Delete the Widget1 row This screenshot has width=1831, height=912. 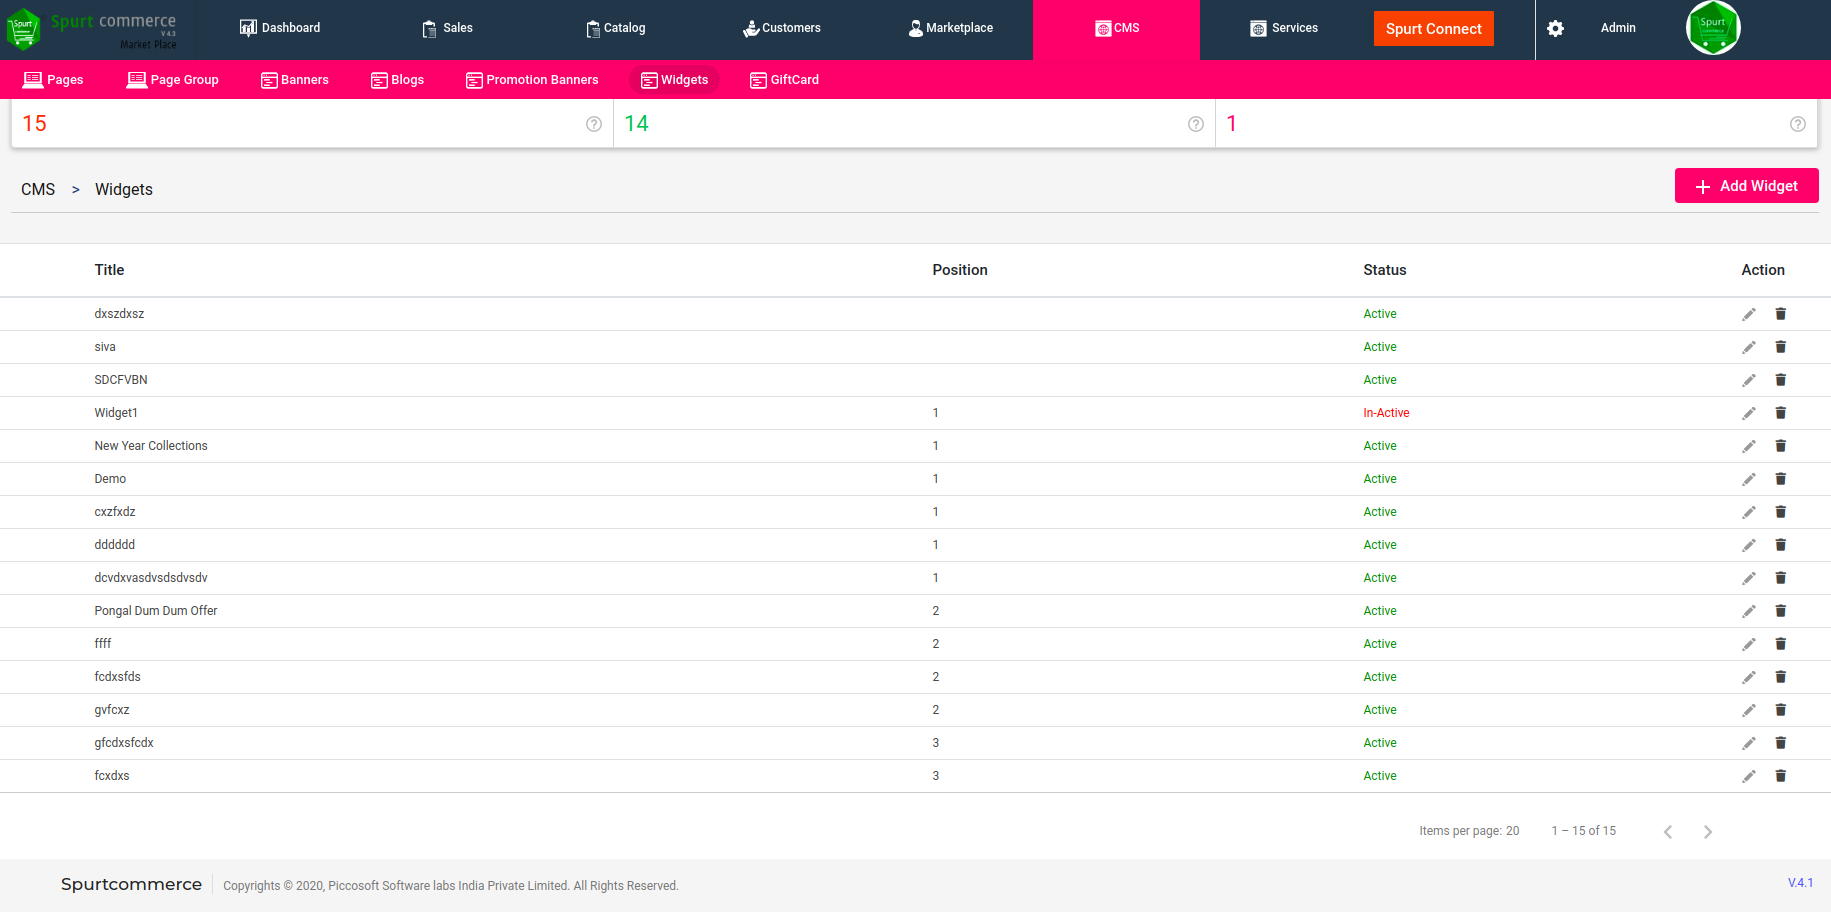pyautogui.click(x=1780, y=413)
